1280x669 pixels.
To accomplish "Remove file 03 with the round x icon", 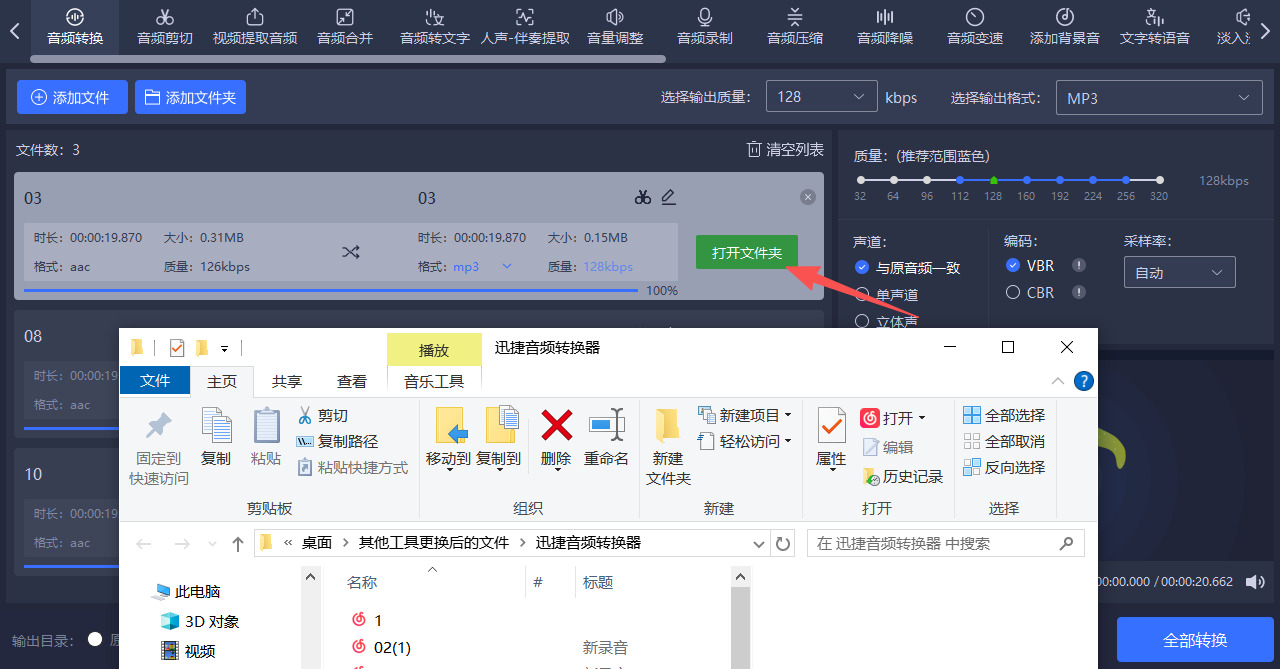I will point(808,198).
